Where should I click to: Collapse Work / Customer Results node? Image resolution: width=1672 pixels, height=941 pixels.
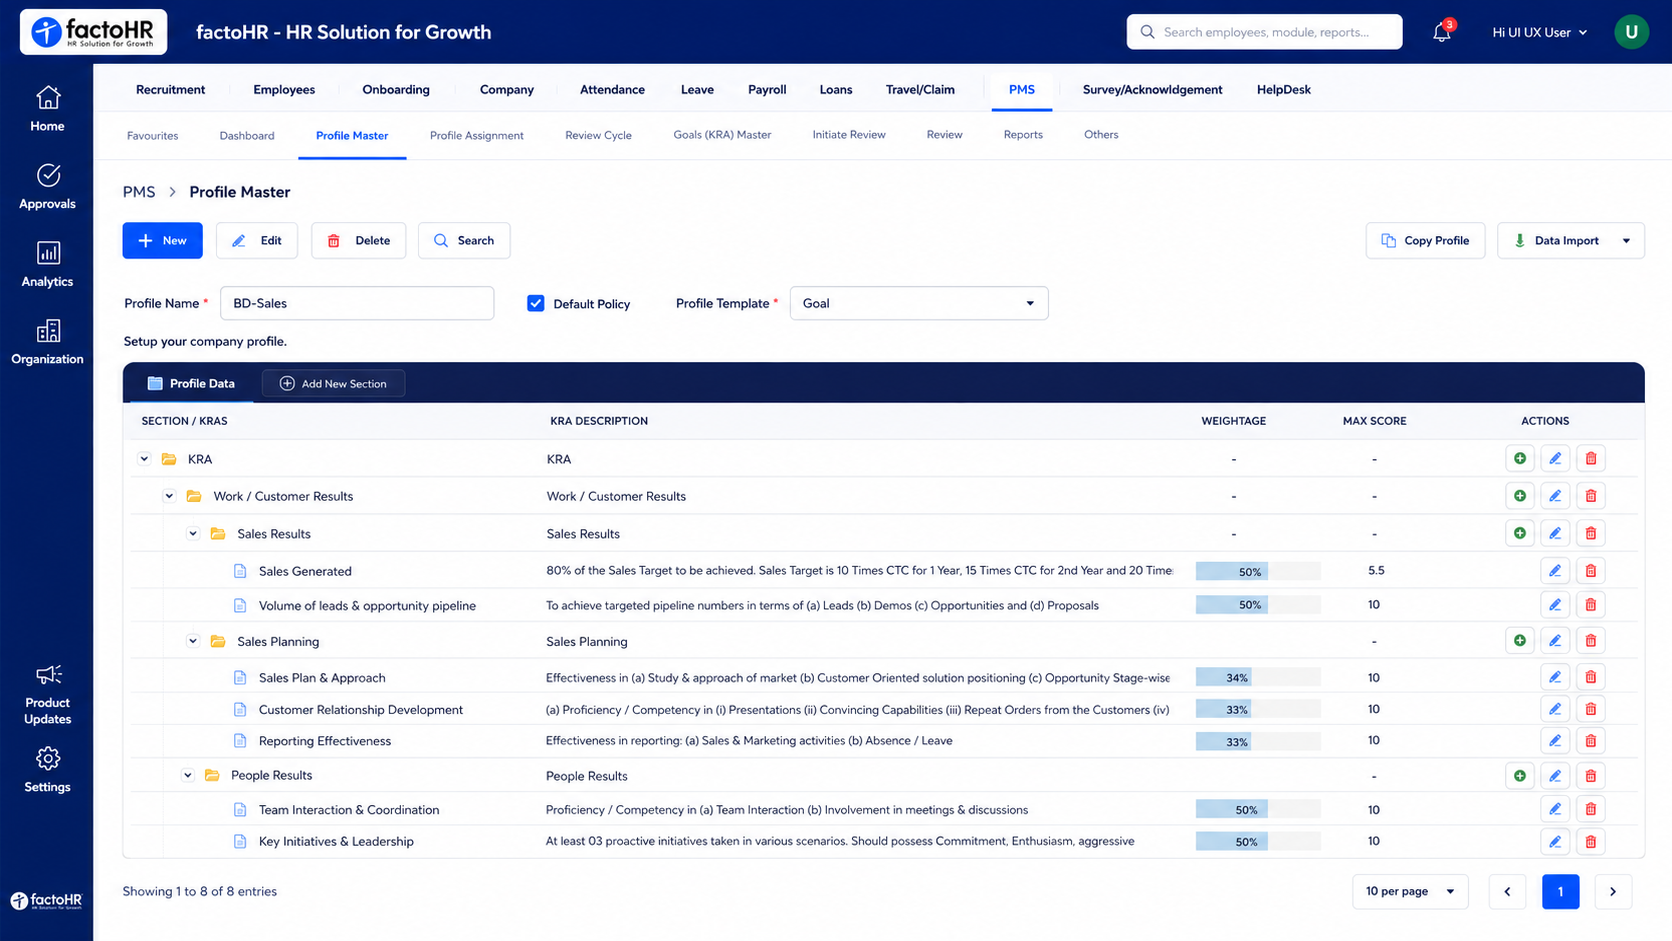[x=169, y=496]
